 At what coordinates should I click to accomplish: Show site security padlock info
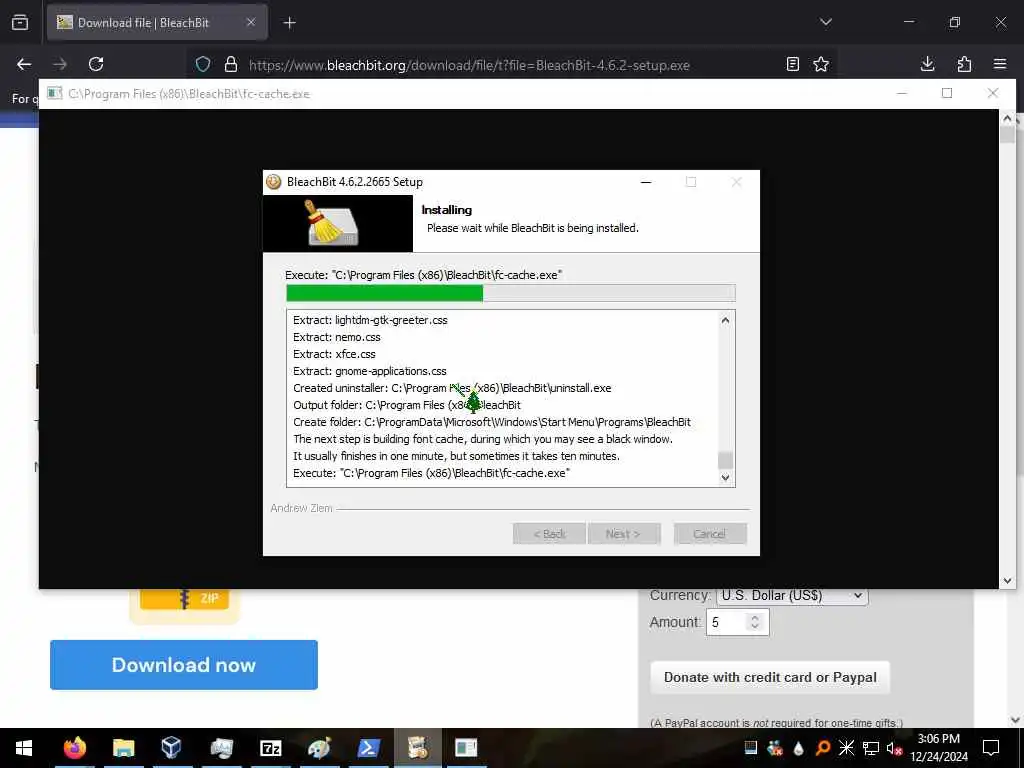click(x=231, y=65)
